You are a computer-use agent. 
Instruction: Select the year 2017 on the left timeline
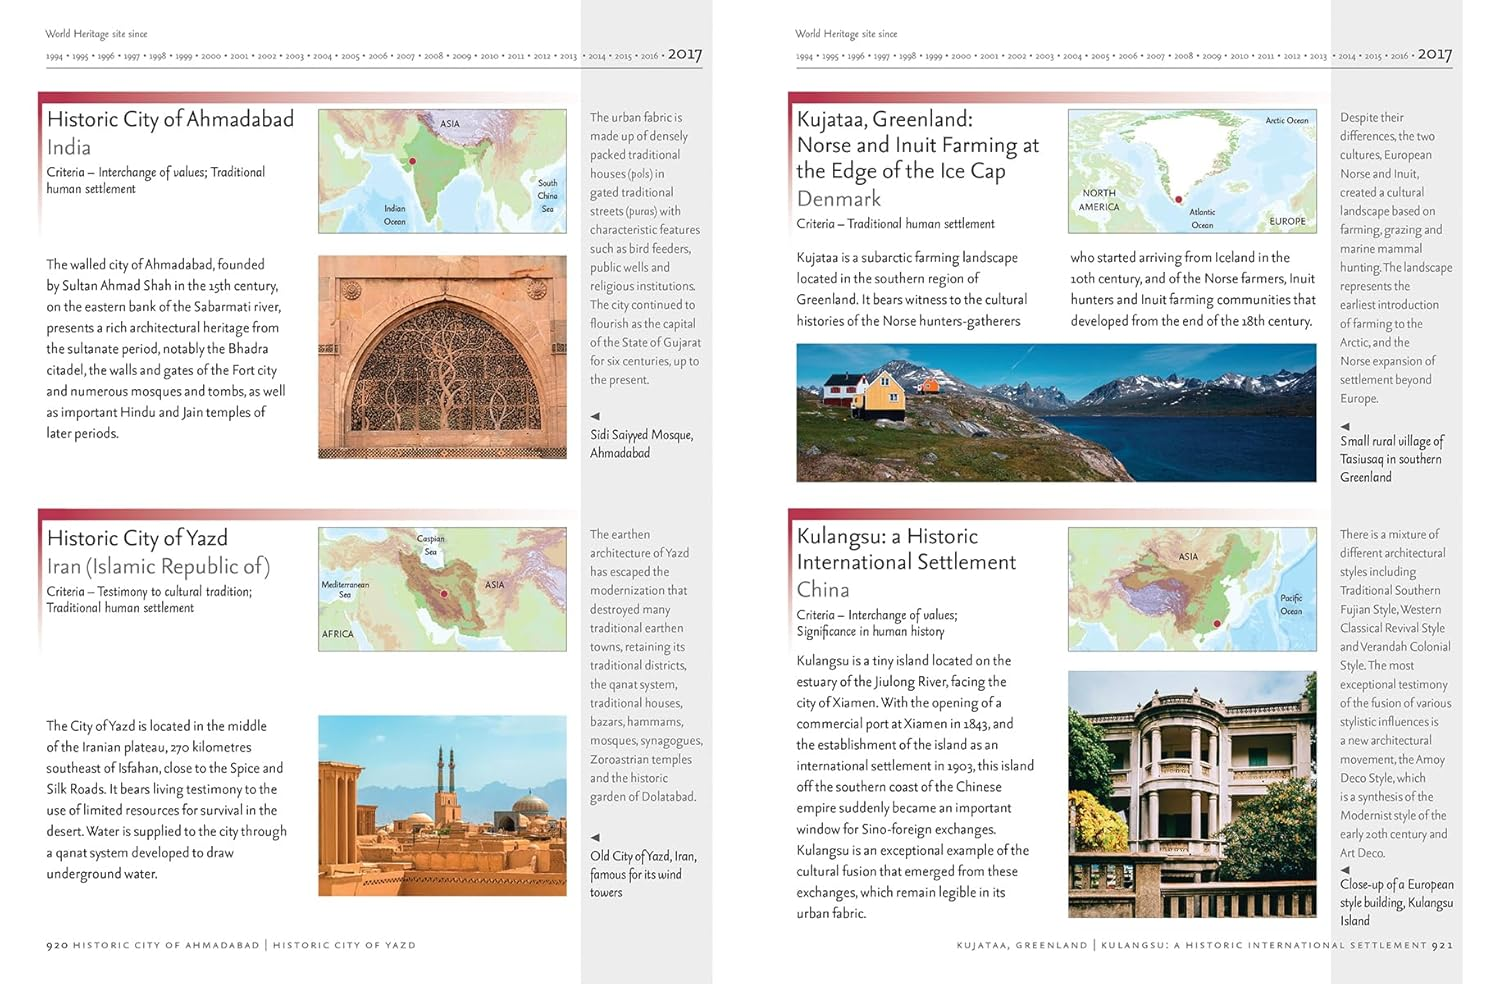(686, 55)
